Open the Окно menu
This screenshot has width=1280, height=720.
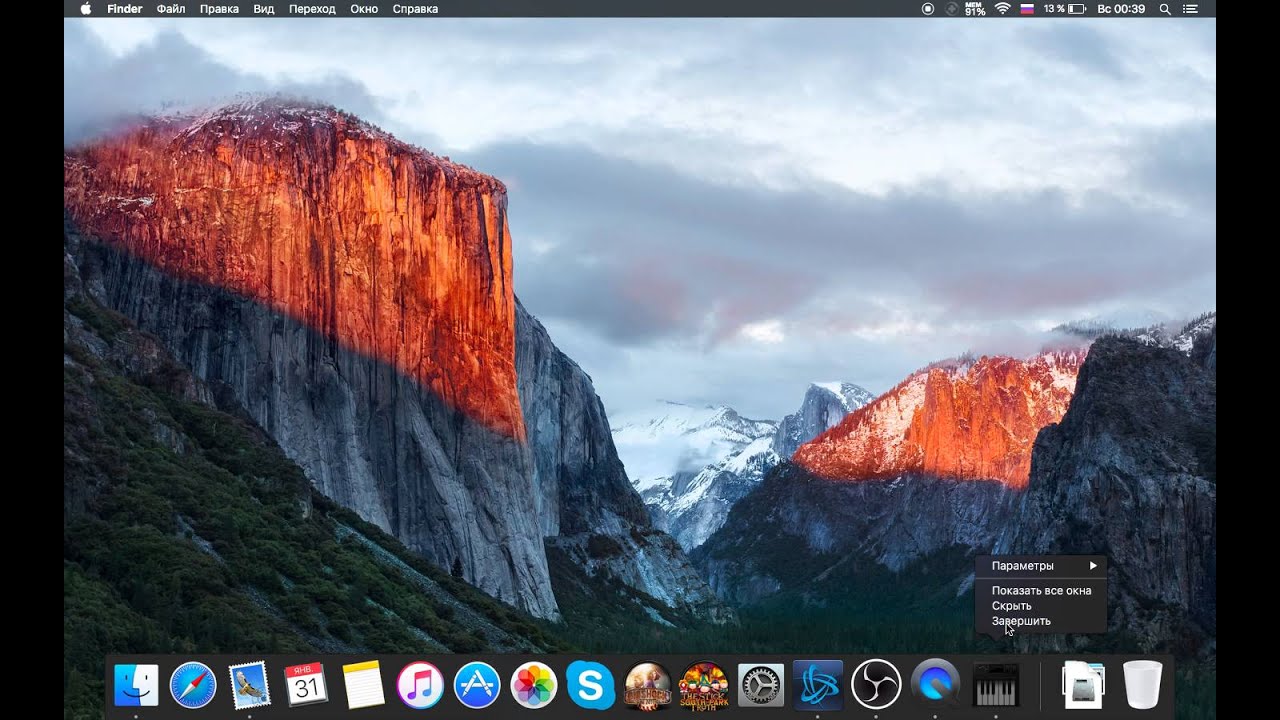tap(364, 8)
